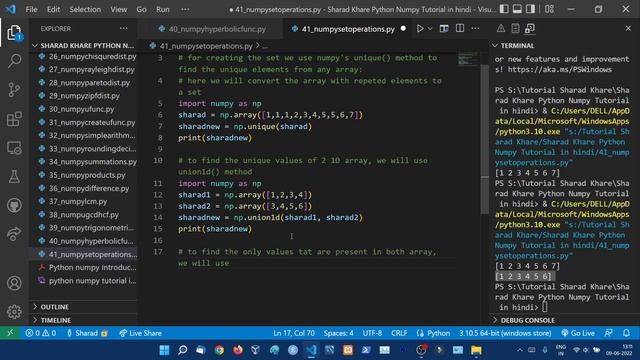The image size is (640, 360).
Task: Open the Explorer view in activity bar
Action: (x=14, y=32)
